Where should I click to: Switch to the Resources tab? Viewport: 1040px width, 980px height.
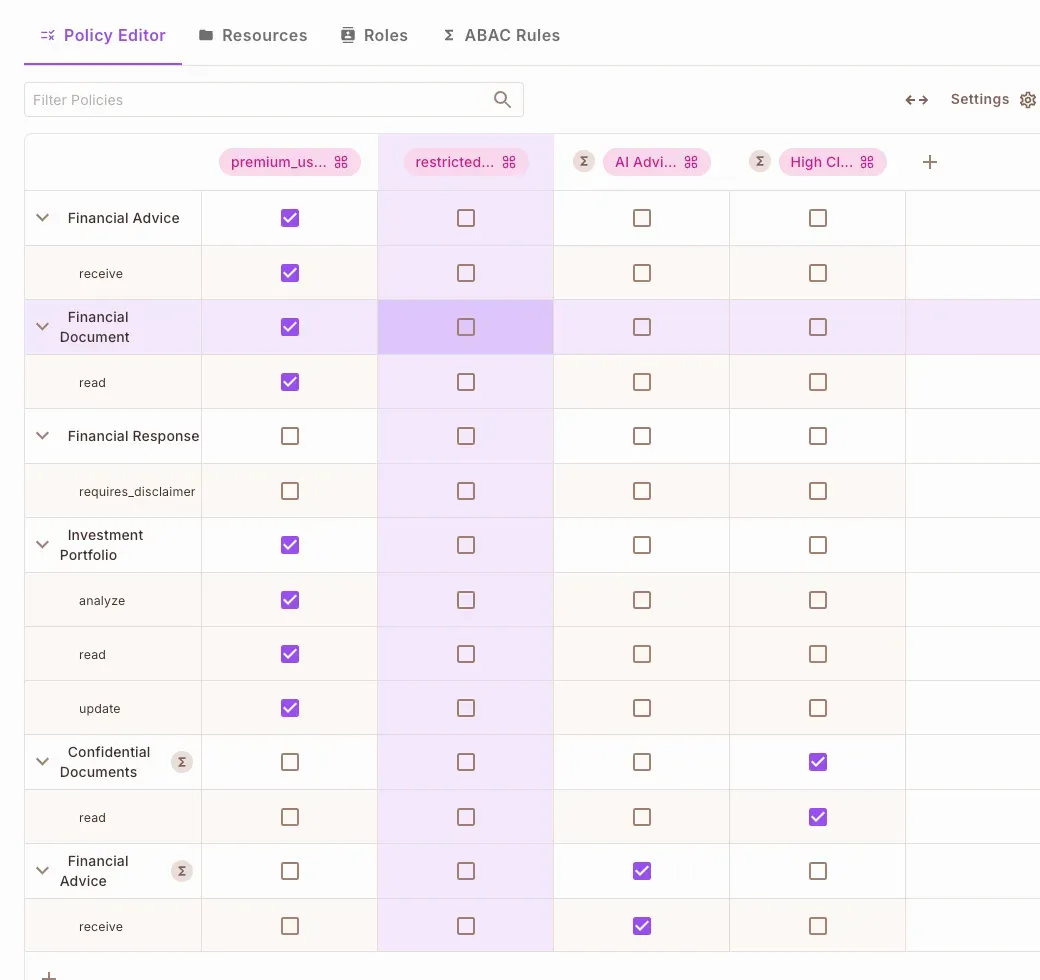[x=253, y=35]
